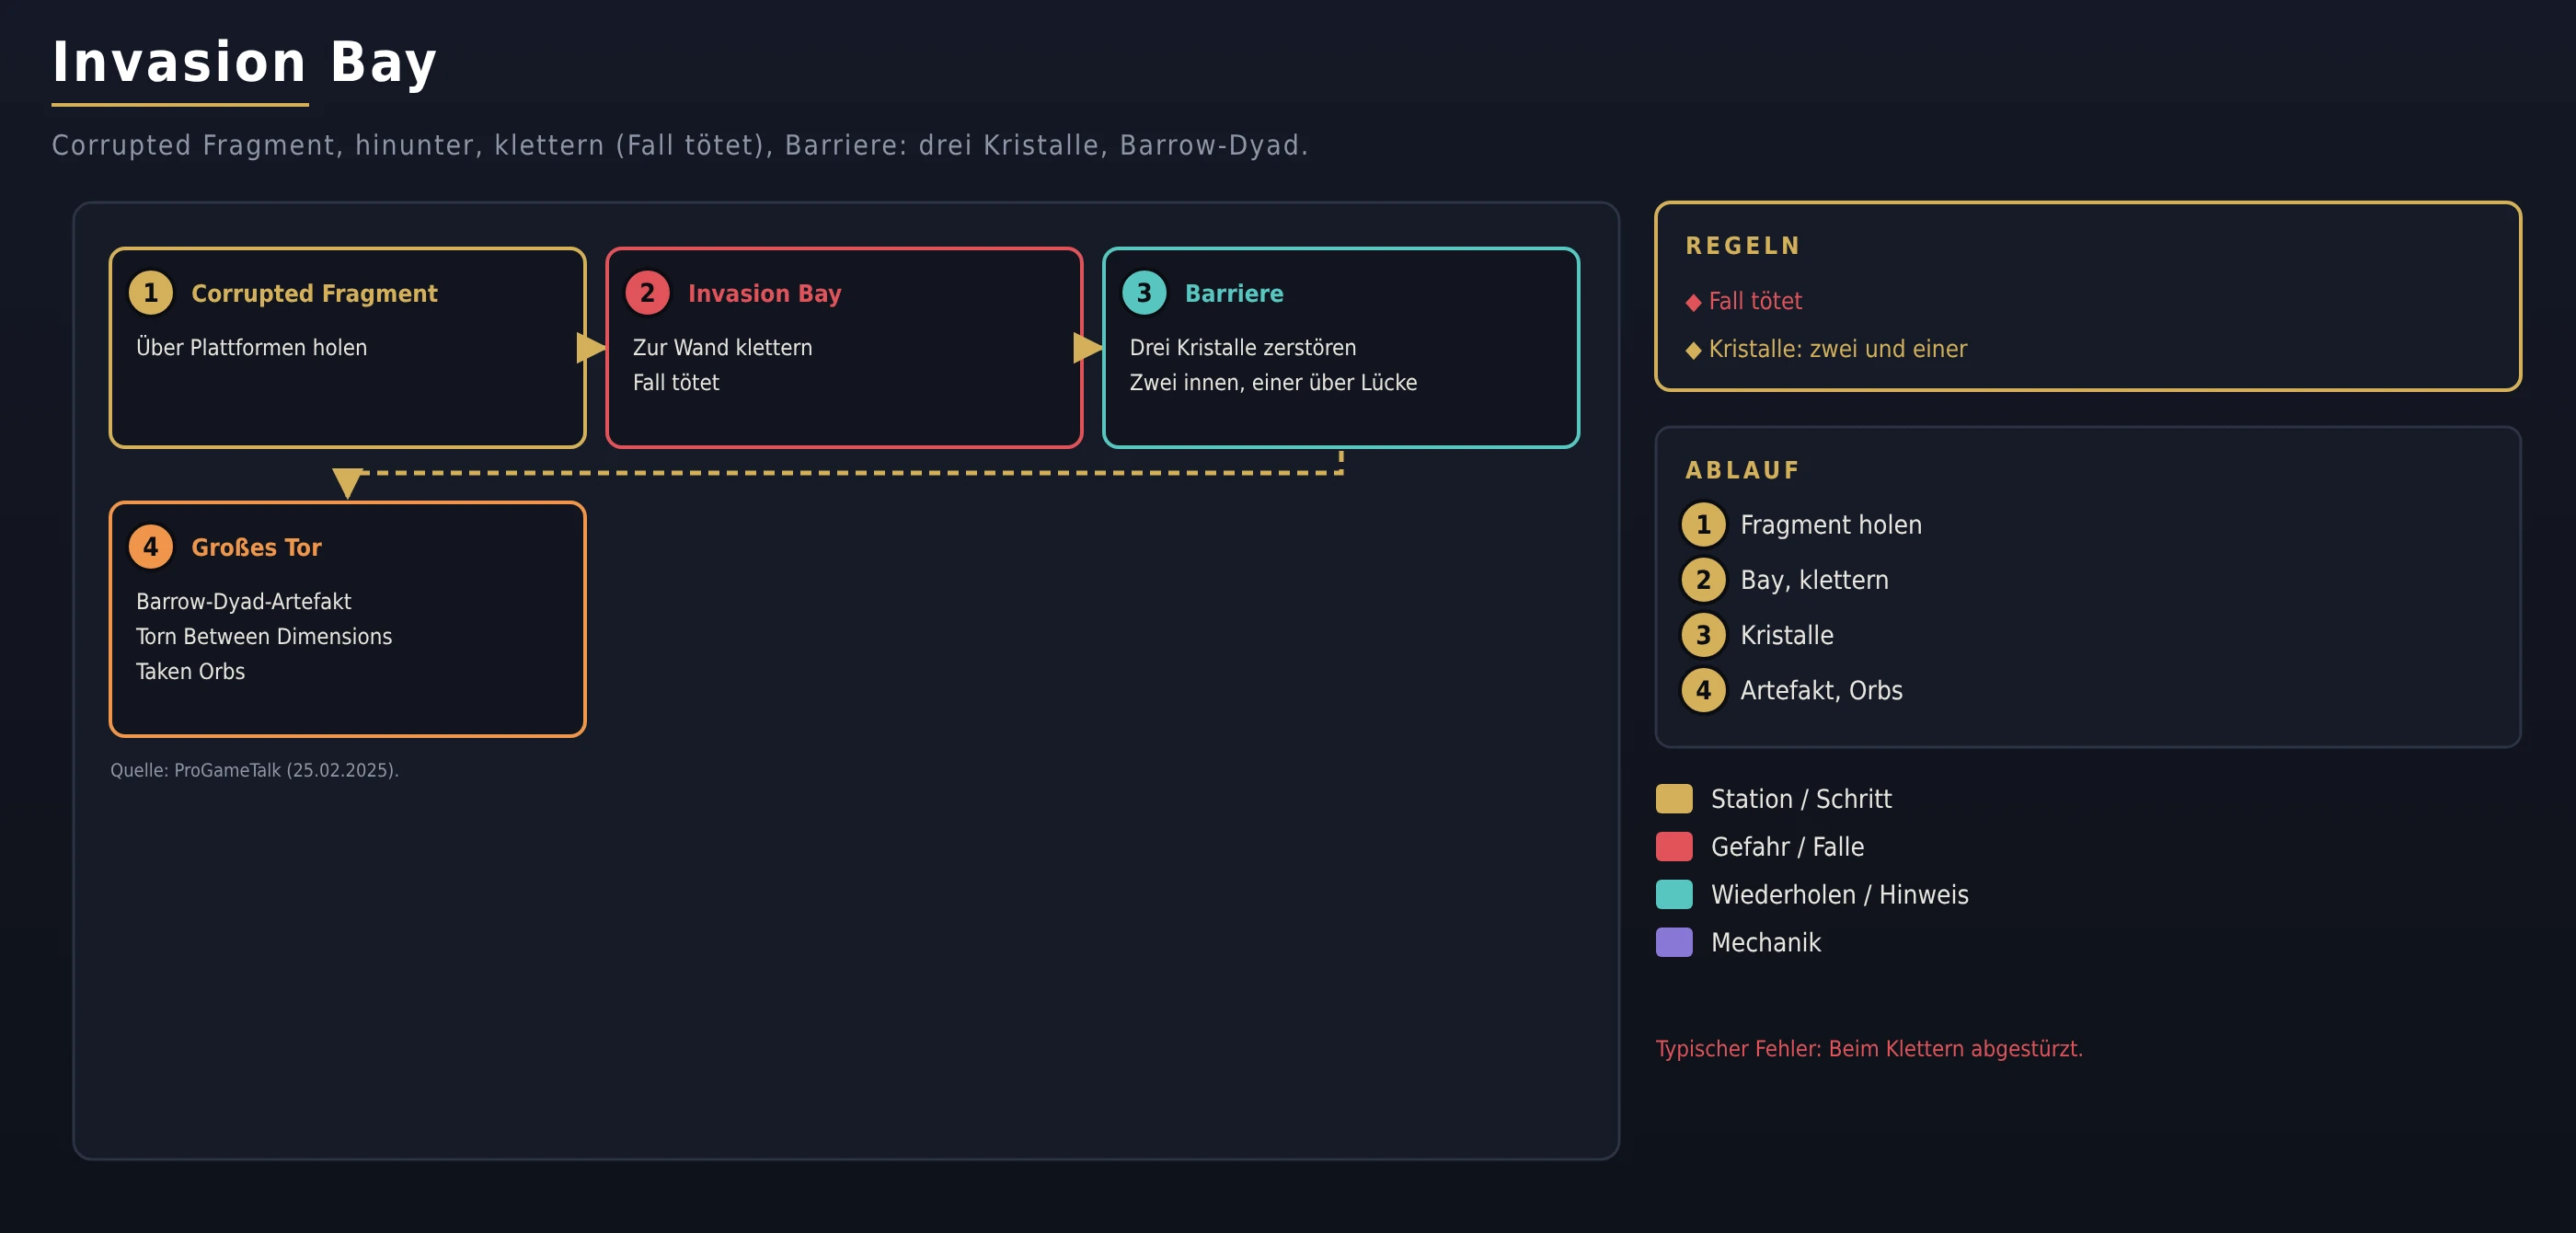The image size is (2576, 1233).
Task: Click the ABLAUF panel heading
Action: point(1742,471)
